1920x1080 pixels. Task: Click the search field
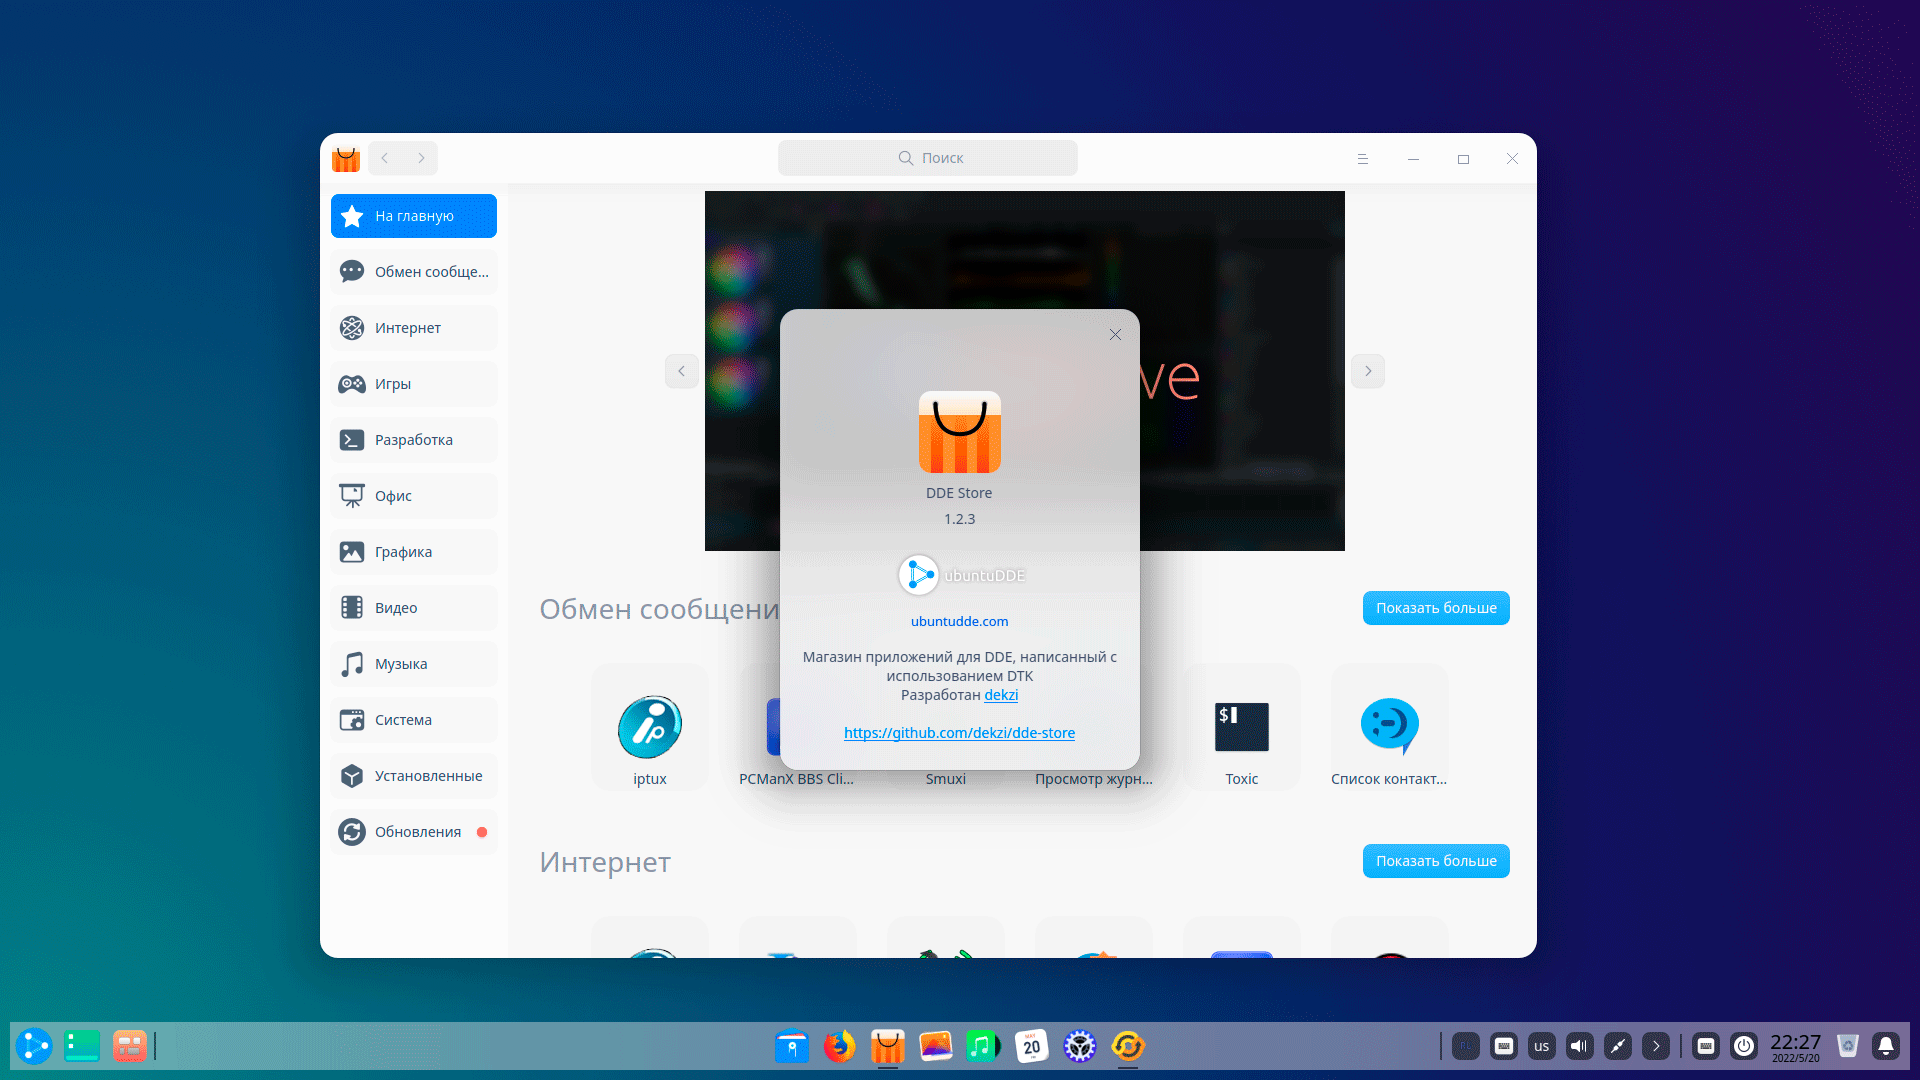click(928, 158)
